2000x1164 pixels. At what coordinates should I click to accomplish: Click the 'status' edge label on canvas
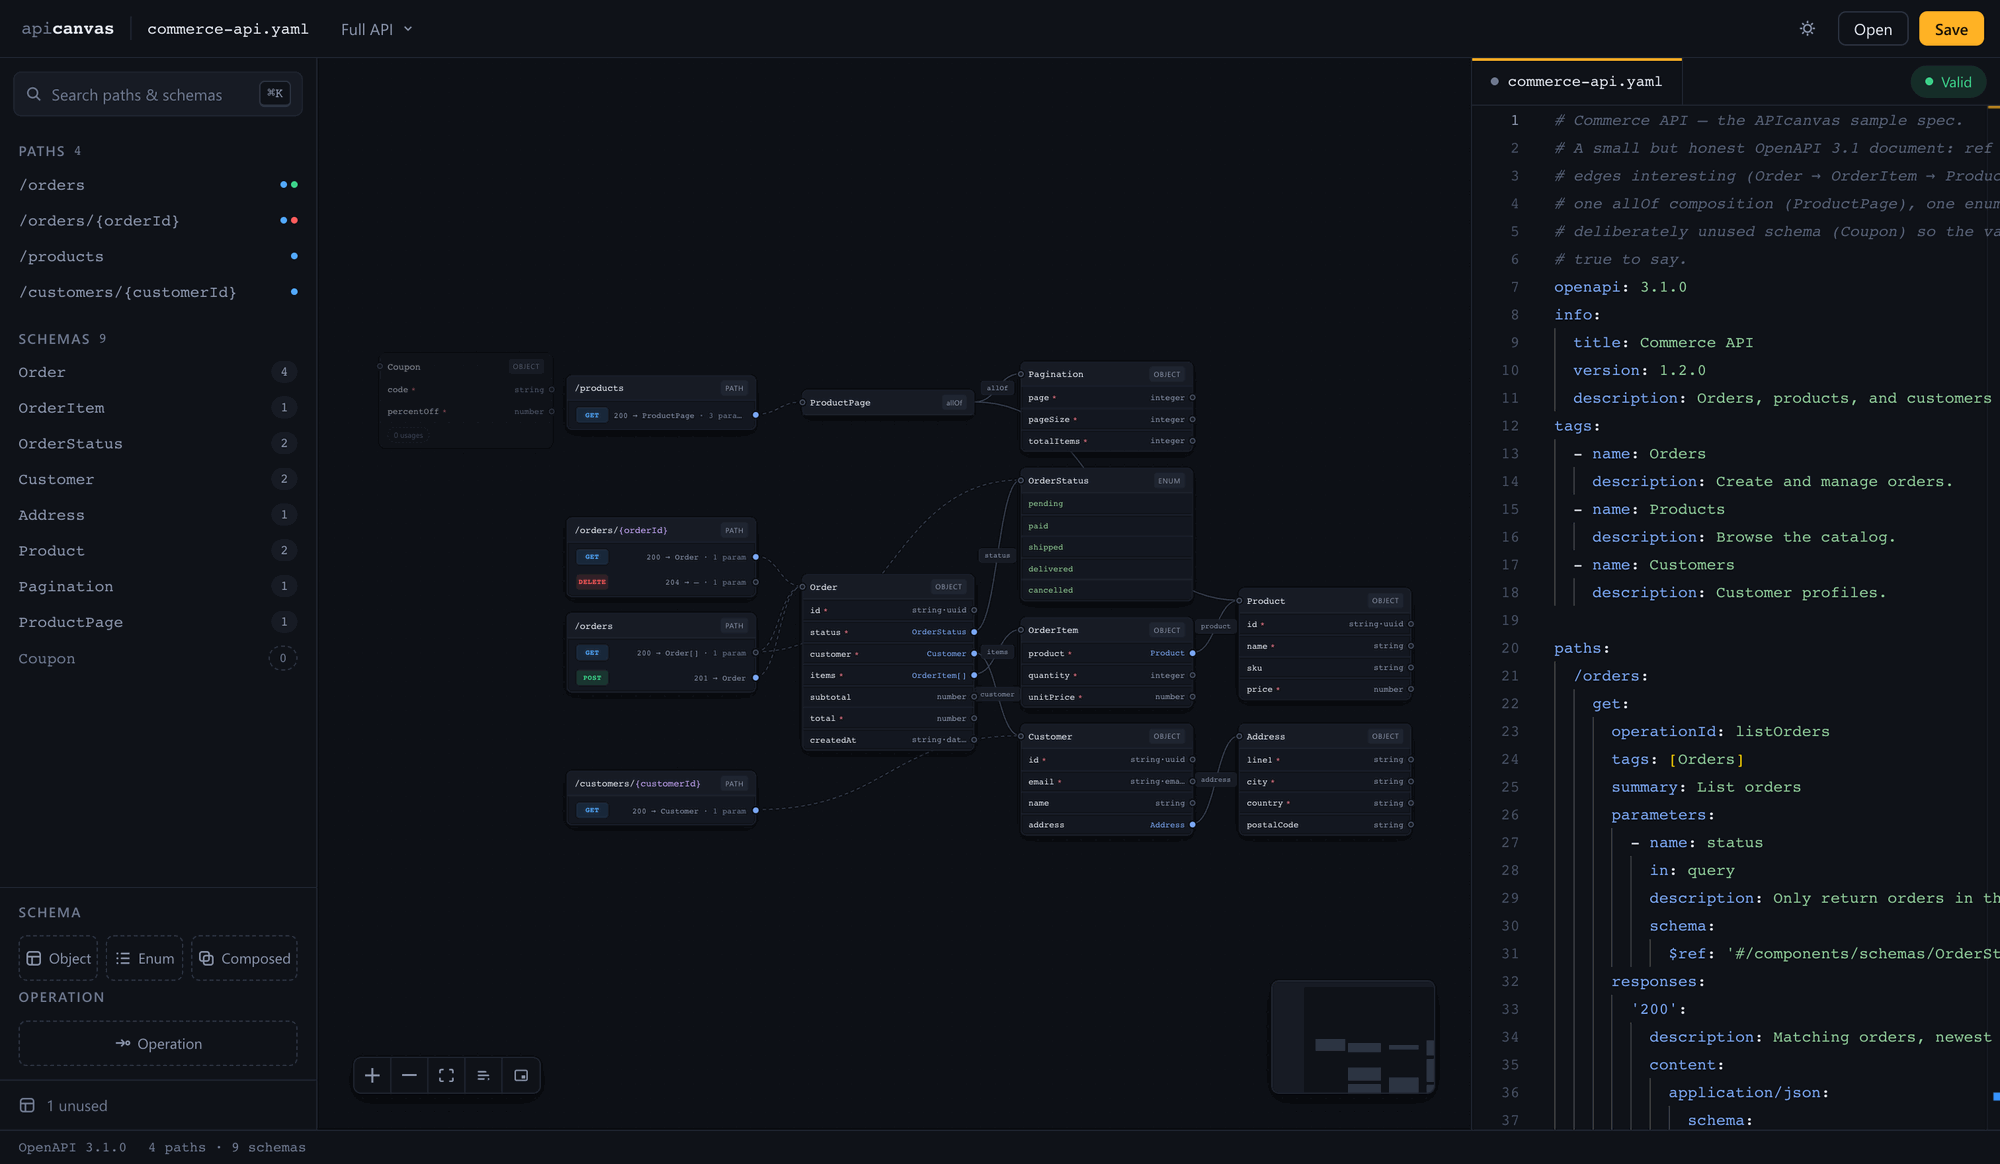click(x=997, y=555)
